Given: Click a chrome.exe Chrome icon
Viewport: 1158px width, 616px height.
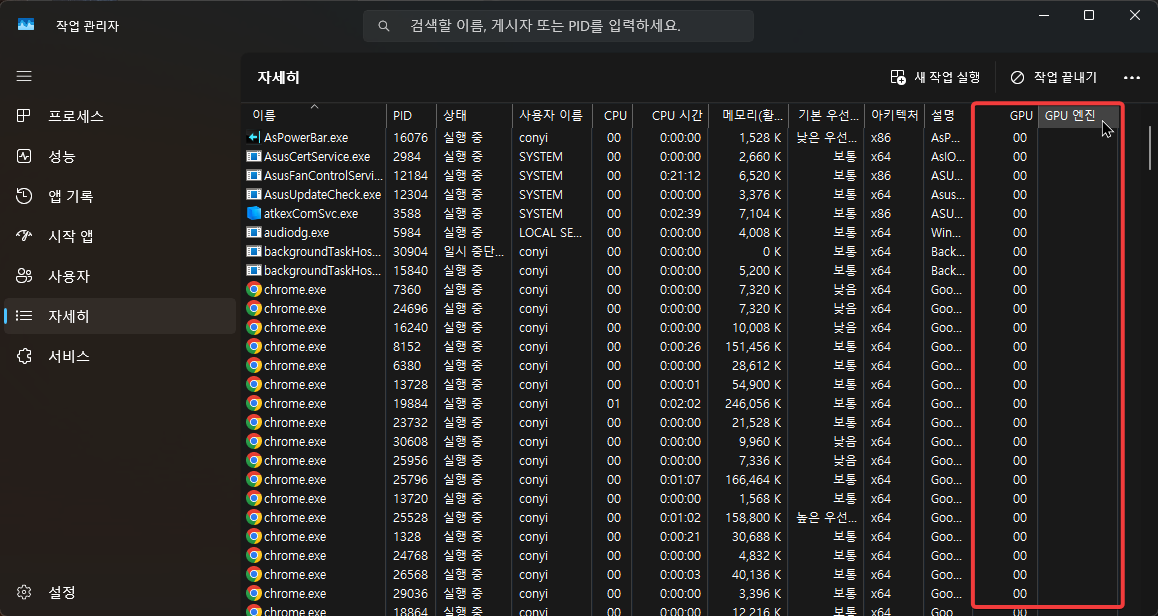Looking at the screenshot, I should tap(252, 289).
